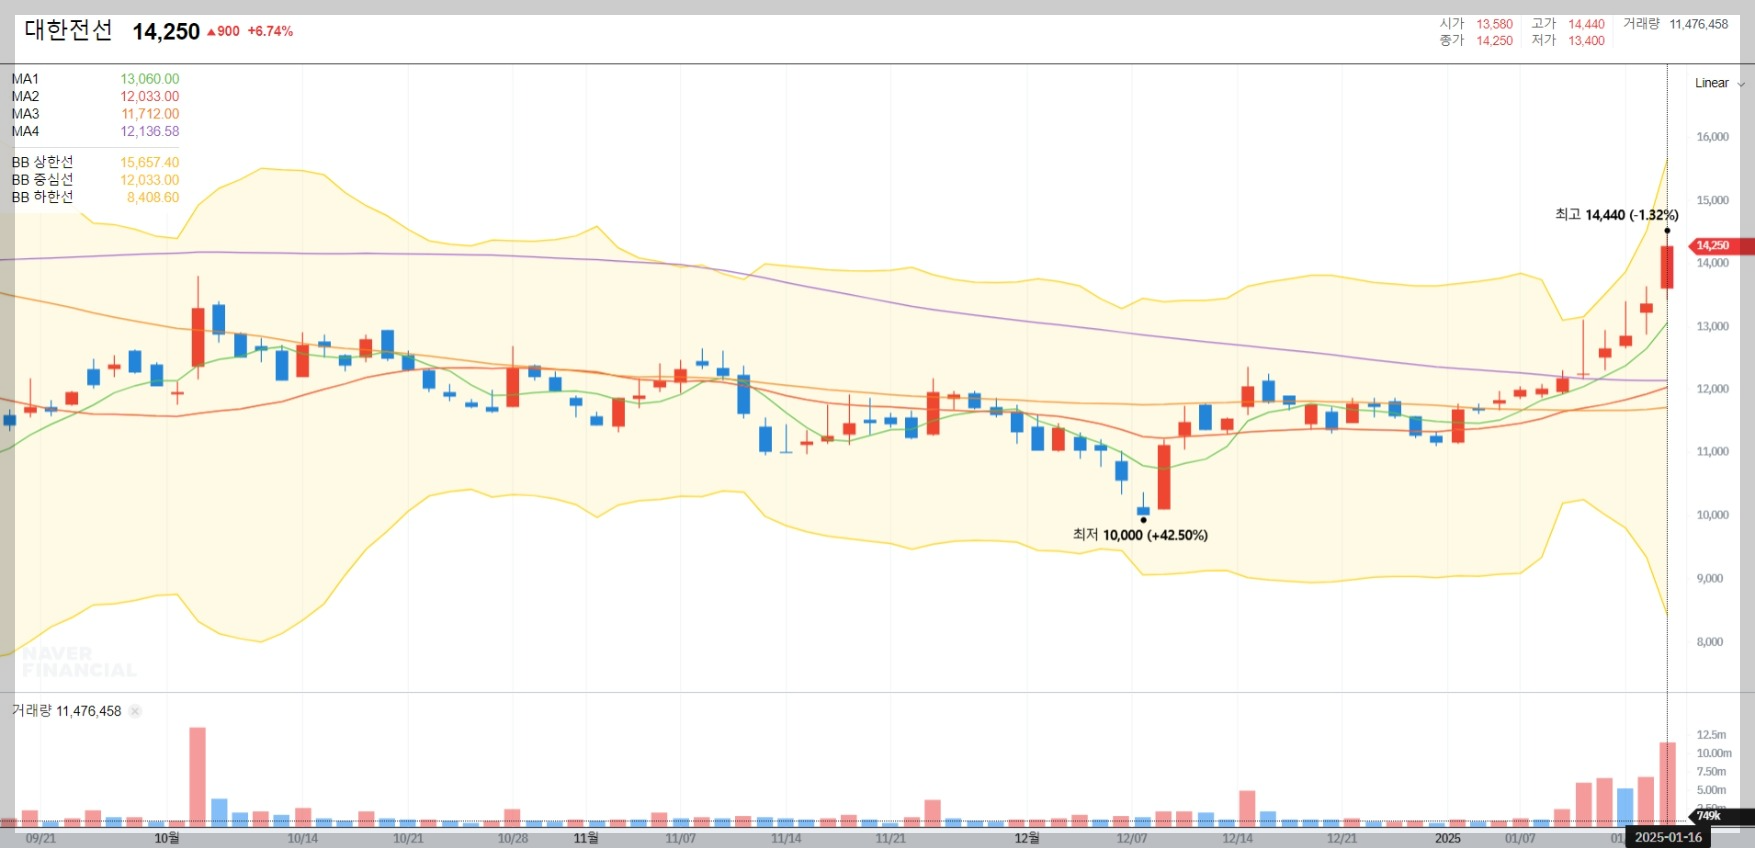Click the BB 하한선 value 8,408.60

(x=153, y=197)
